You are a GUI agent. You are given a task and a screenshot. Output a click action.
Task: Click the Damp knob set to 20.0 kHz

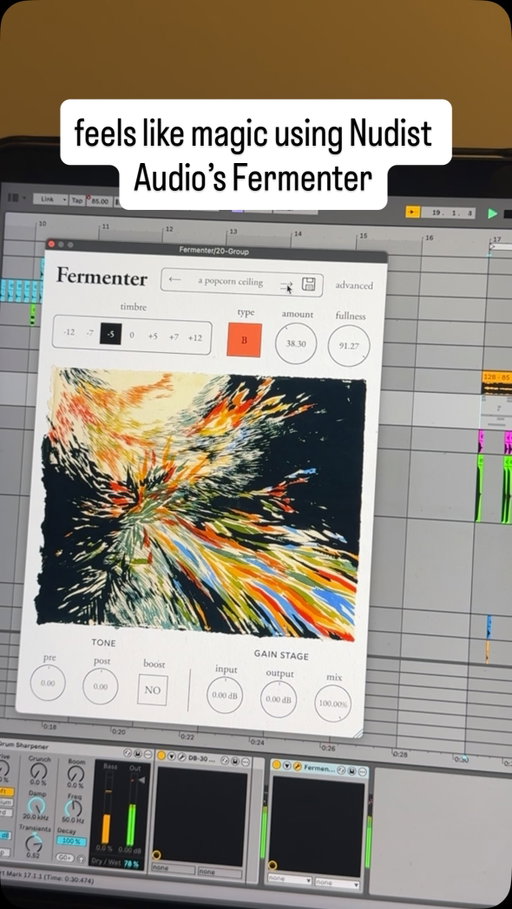tap(36, 805)
